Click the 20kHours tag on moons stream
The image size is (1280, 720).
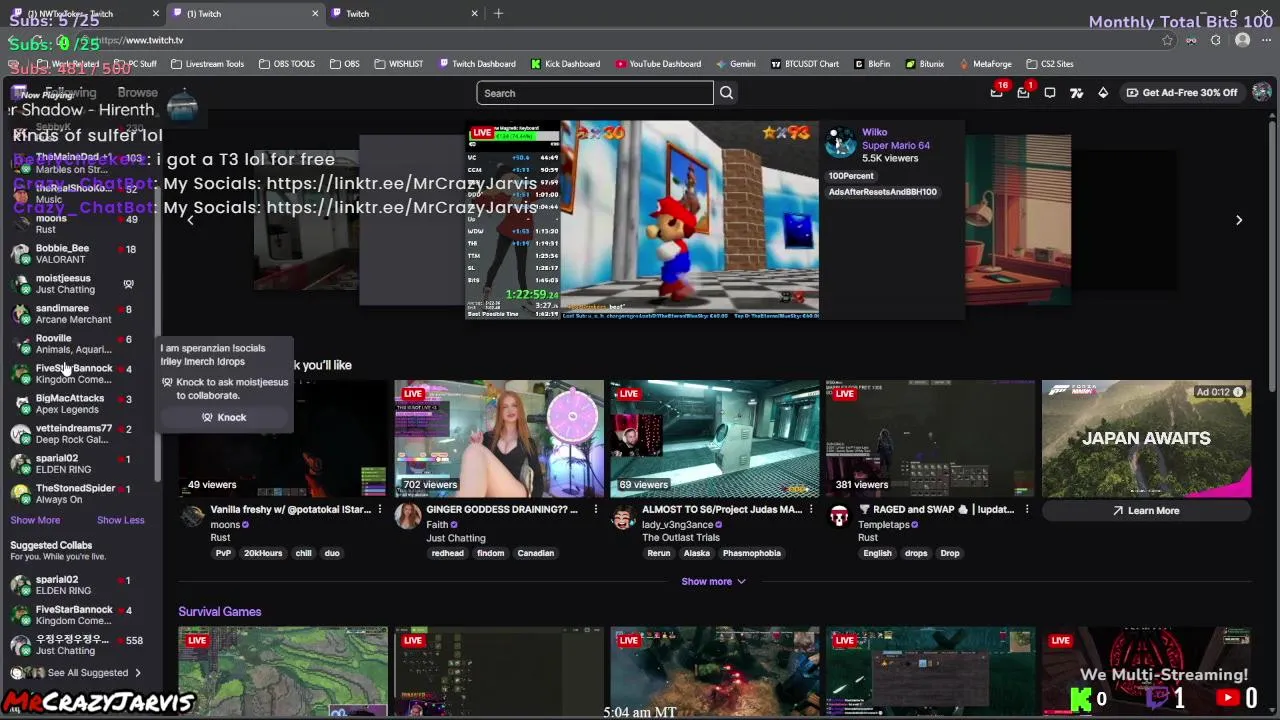(x=263, y=553)
